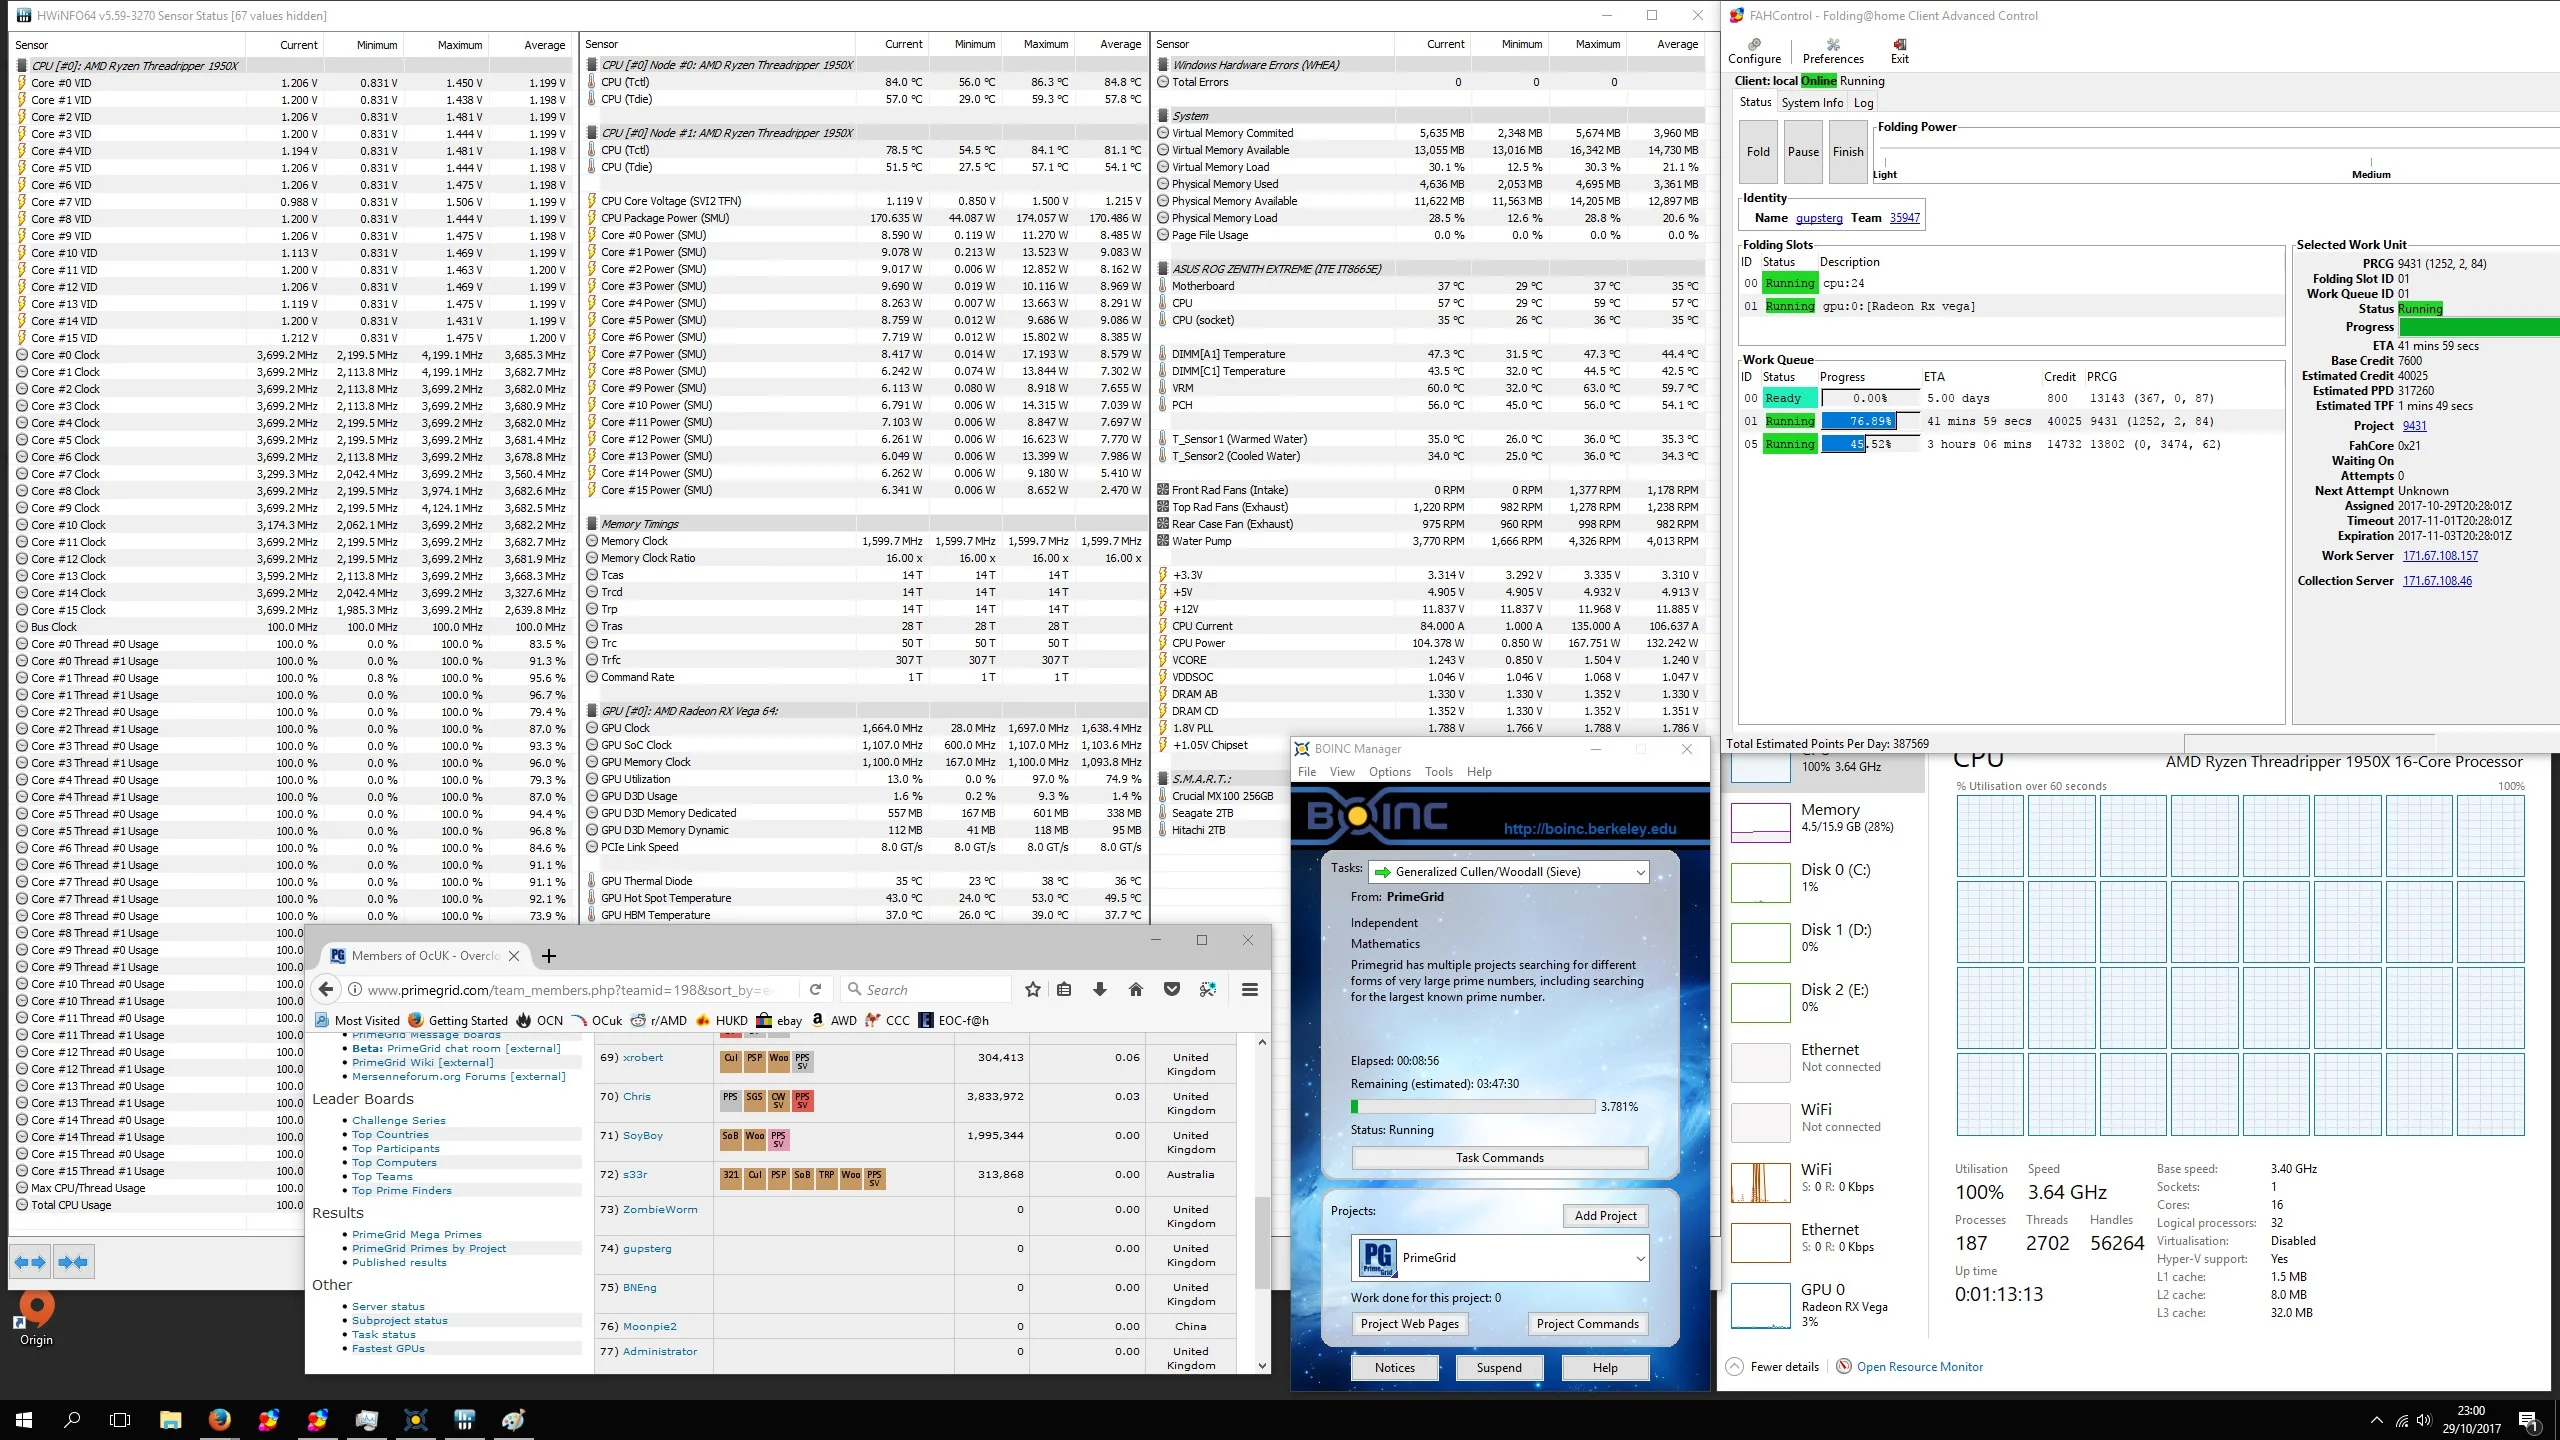Image resolution: width=2560 pixels, height=1440 pixels.
Task: Open Tools menu in BOINC Manager
Action: (x=1438, y=772)
